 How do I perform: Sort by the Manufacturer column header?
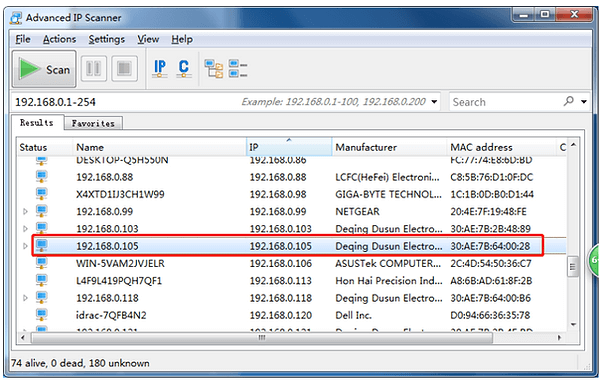tap(389, 147)
